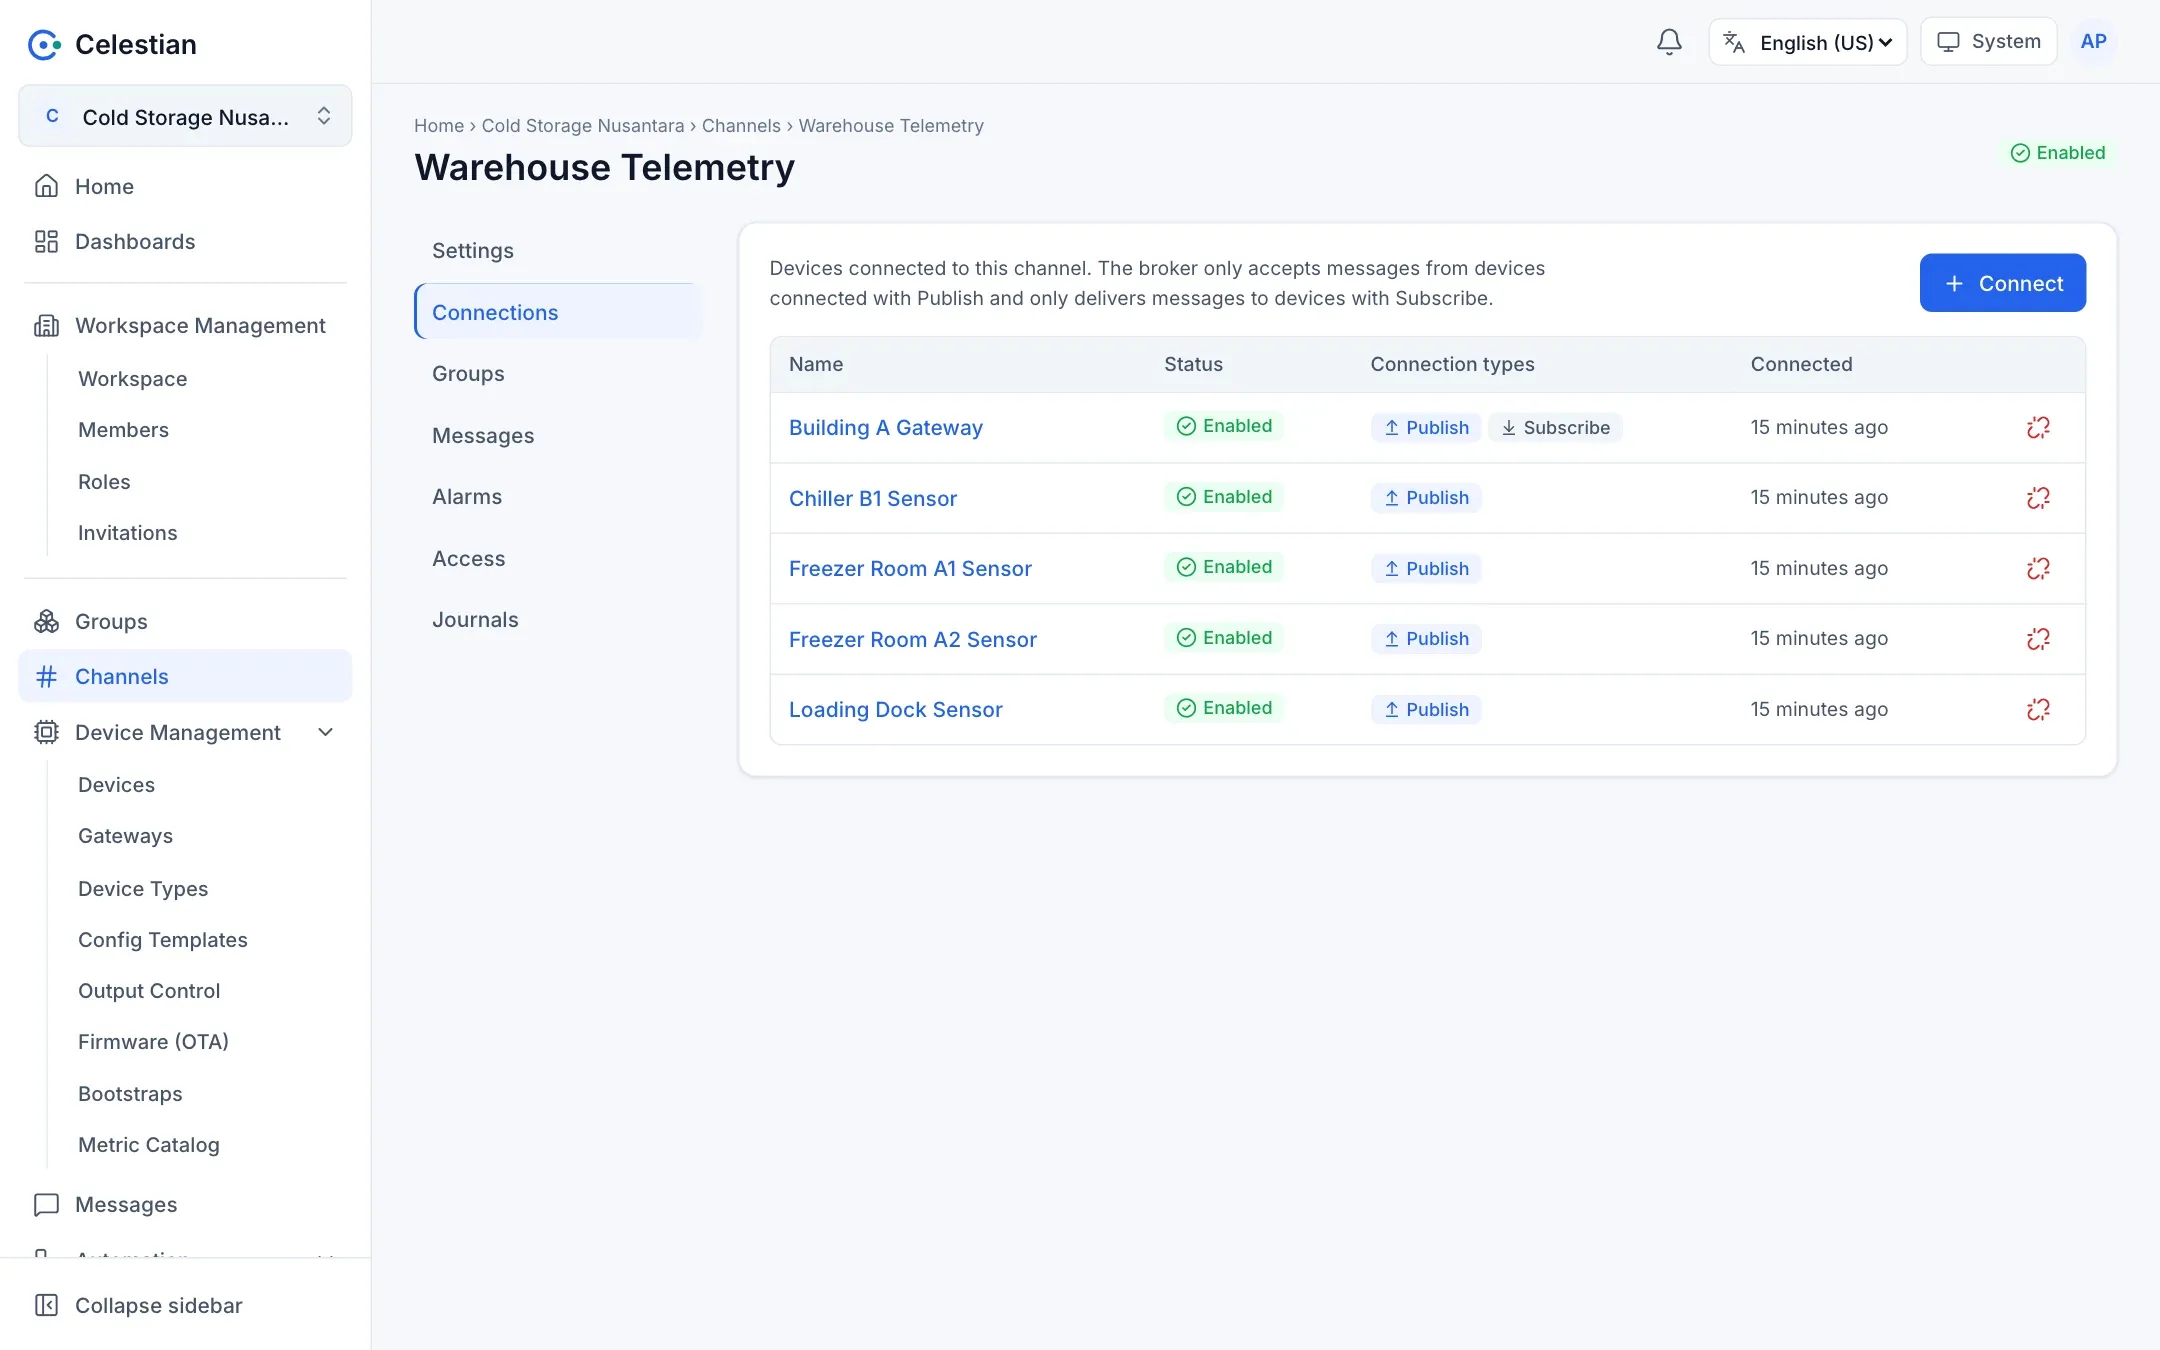Open Loading Dock Sensor link
The height and width of the screenshot is (1350, 2160).
tap(895, 709)
